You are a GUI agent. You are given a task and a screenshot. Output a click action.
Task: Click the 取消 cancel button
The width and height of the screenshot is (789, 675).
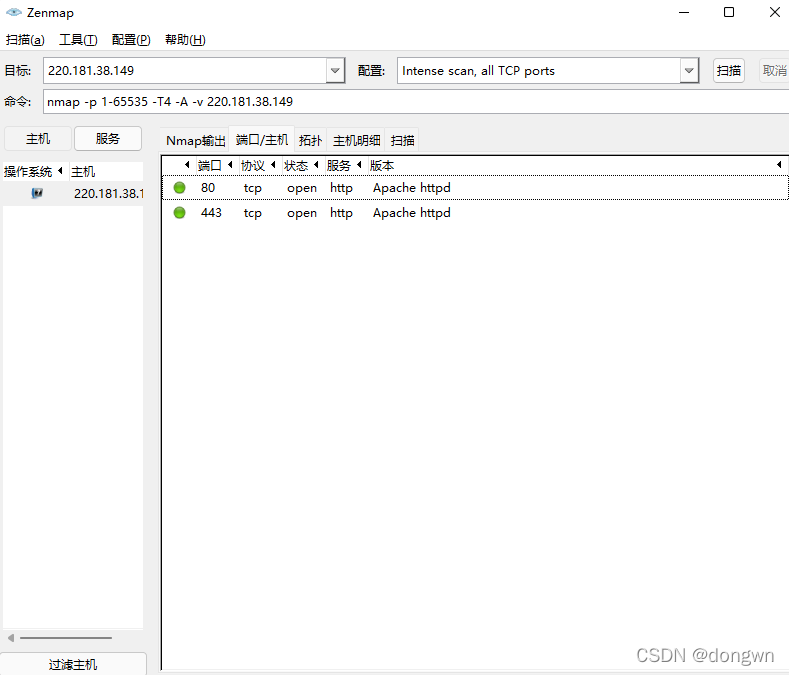(x=774, y=70)
